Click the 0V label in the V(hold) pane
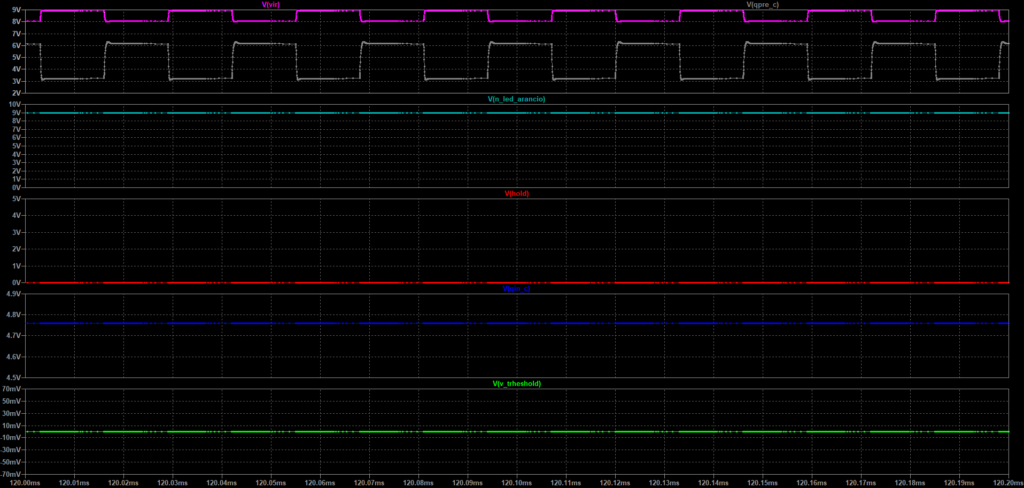Screen dimensions: 1024x488 (17, 283)
